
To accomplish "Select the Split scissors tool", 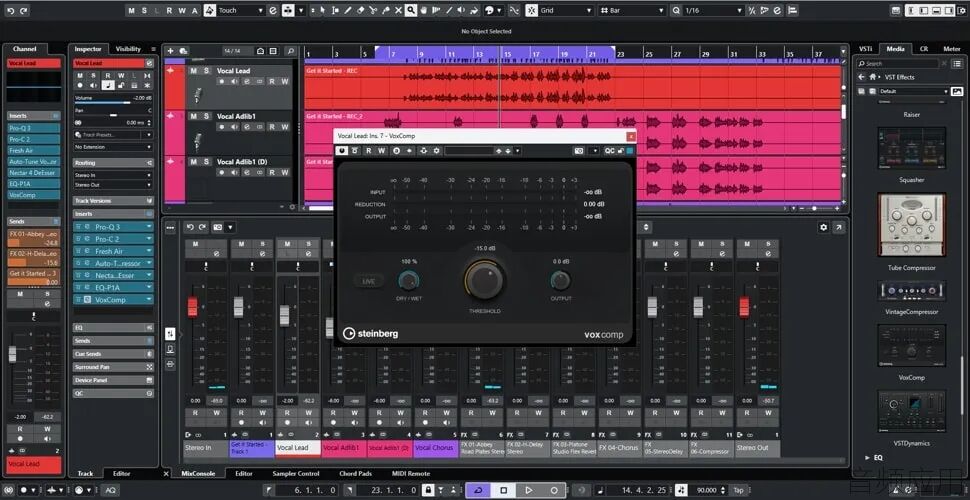I will tap(373, 11).
